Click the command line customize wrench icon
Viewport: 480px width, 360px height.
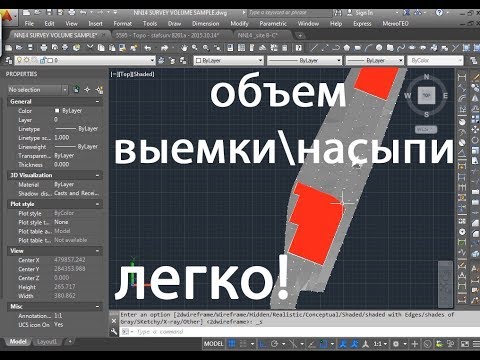[114, 332]
